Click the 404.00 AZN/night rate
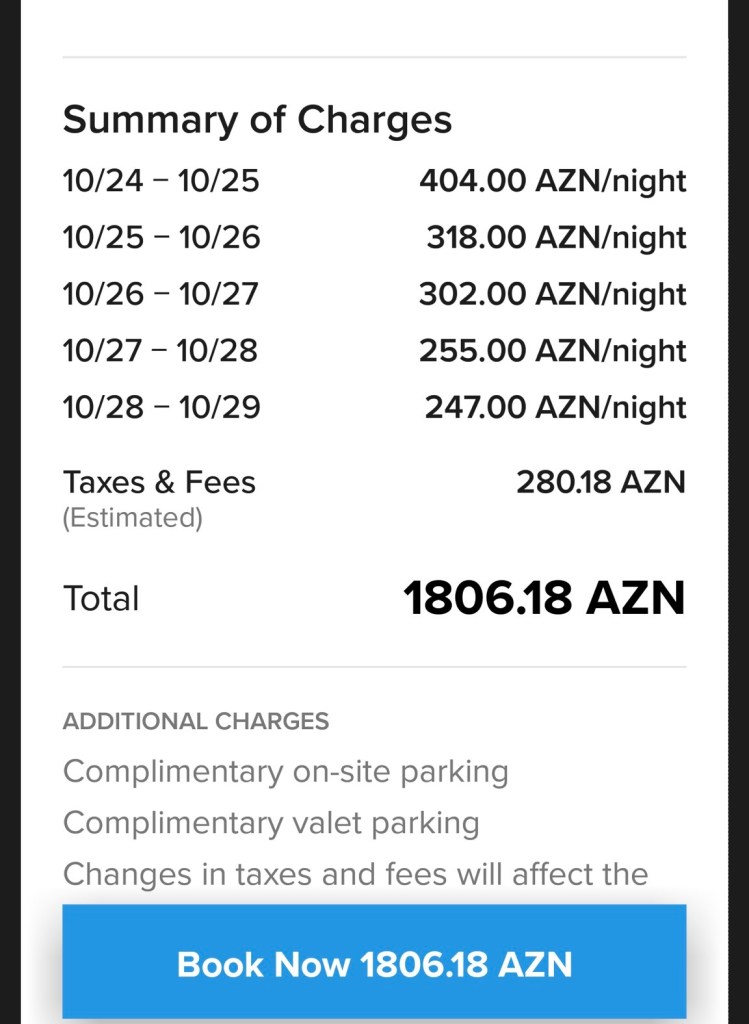This screenshot has width=749, height=1024. click(x=552, y=181)
